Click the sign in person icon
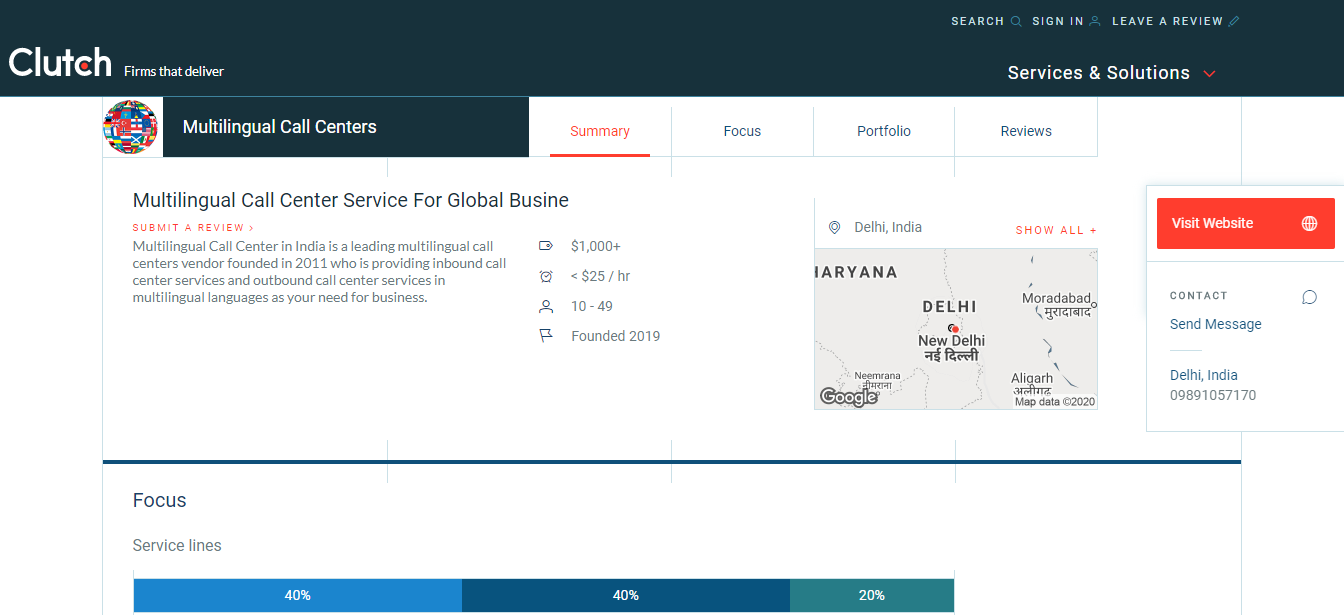The width and height of the screenshot is (1344, 615). (1095, 21)
